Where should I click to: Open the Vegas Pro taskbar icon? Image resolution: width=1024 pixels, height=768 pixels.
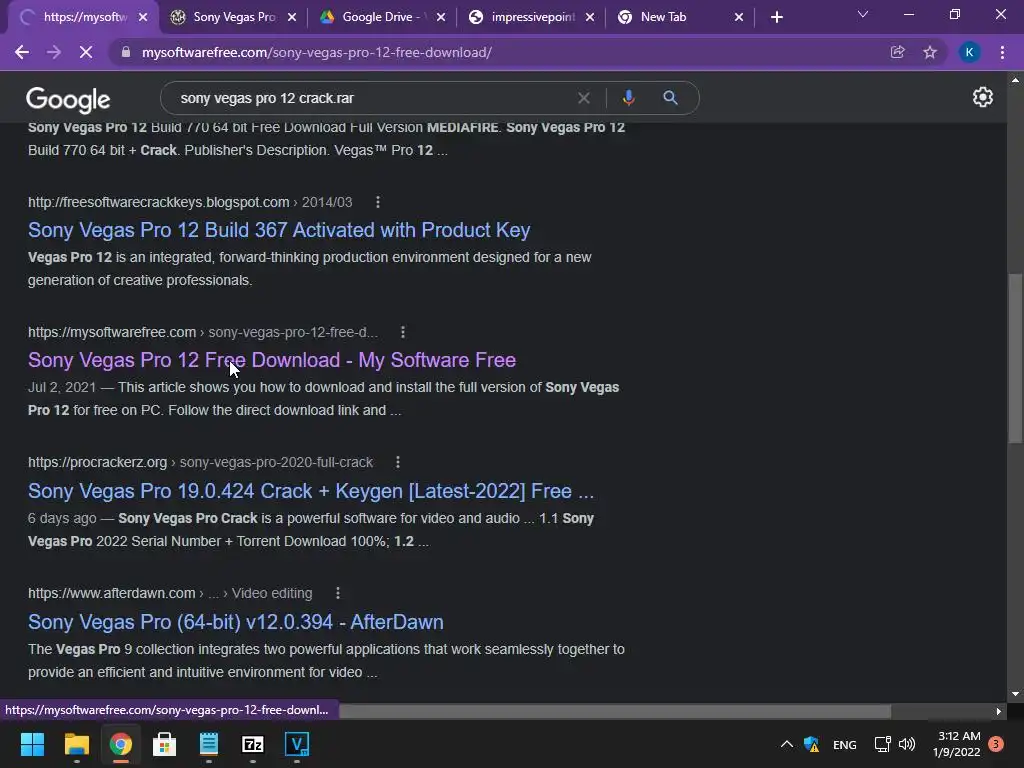point(297,744)
